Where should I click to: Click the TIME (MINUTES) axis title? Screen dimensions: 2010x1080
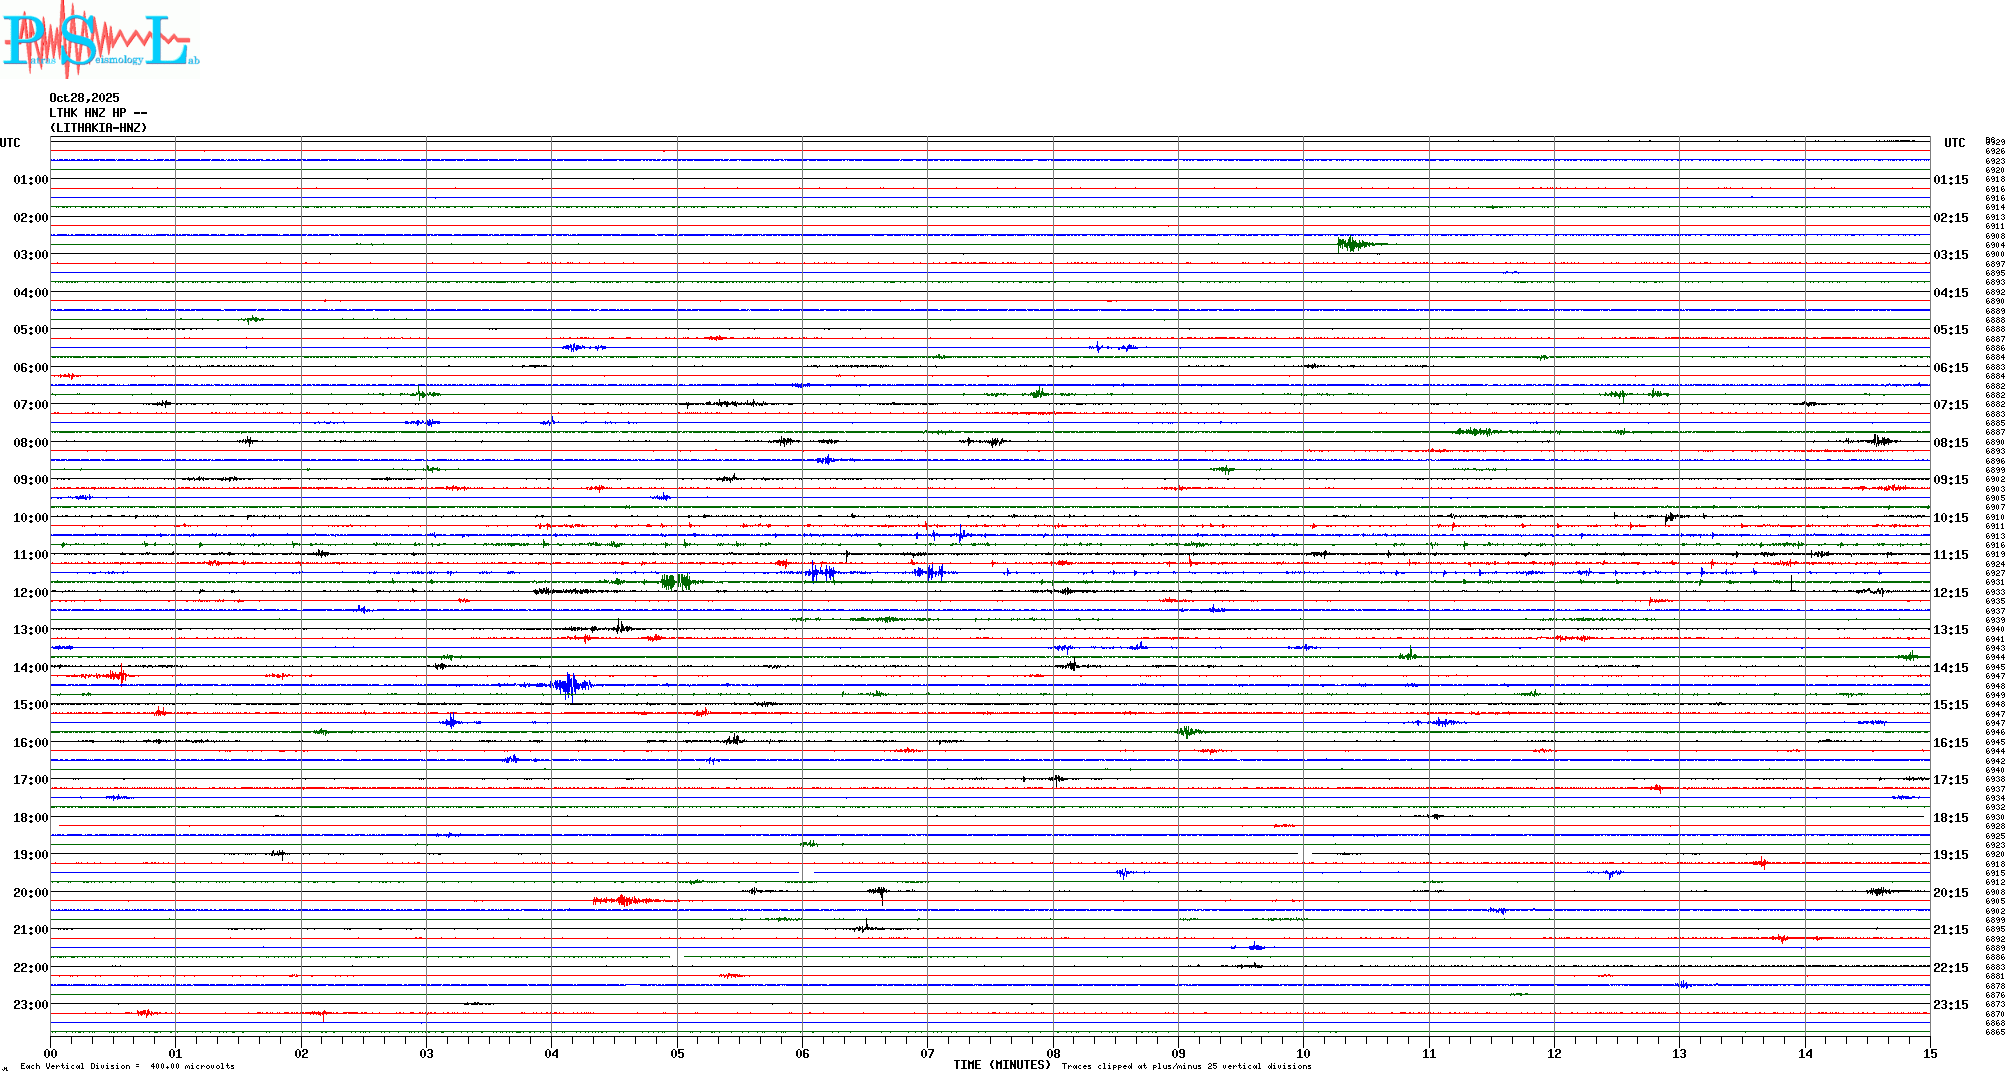click(x=1001, y=1065)
